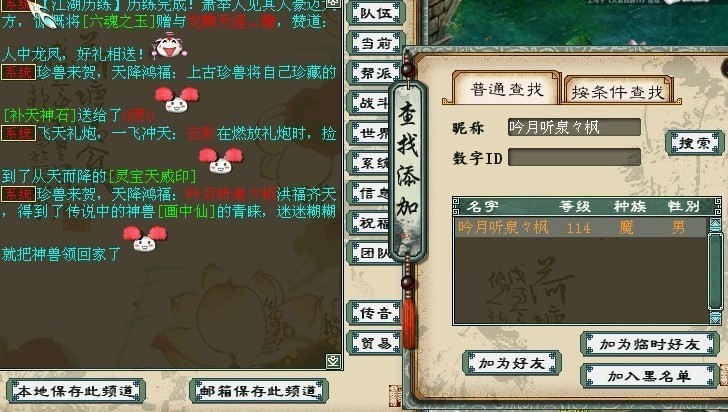The width and height of the screenshot is (728, 412).
Task: Click the results list scroll-up arrow
Action: (x=715, y=225)
